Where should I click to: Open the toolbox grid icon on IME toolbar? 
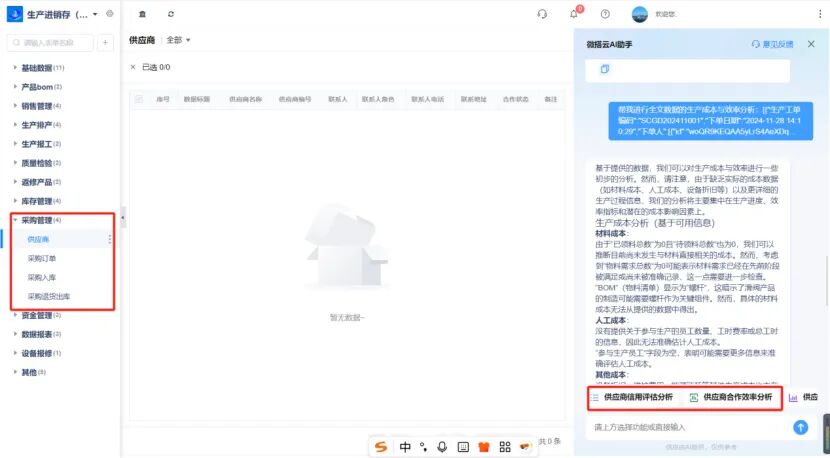505,447
